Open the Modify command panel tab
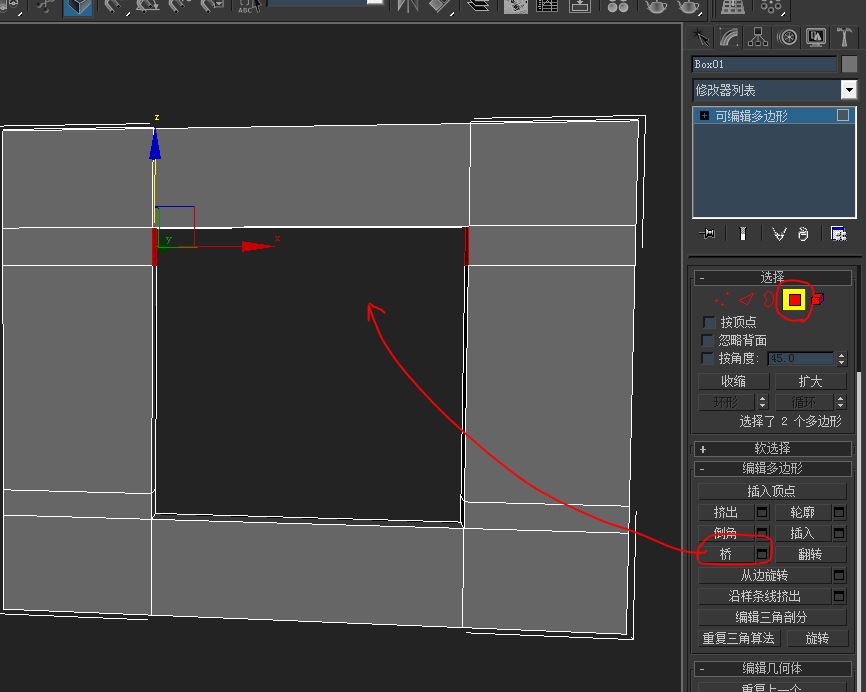866x692 pixels. (730, 38)
